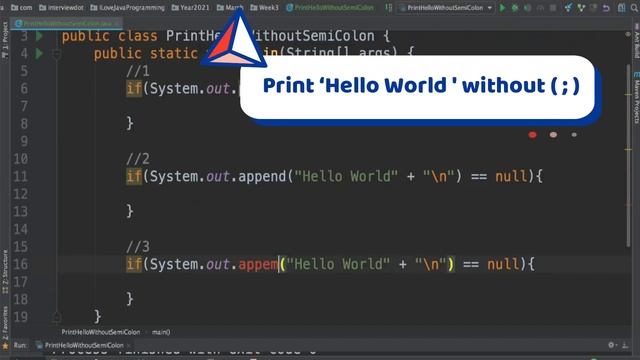The width and height of the screenshot is (640, 360).
Task: Run main gutter arrow on line 4
Action: [x=39, y=53]
